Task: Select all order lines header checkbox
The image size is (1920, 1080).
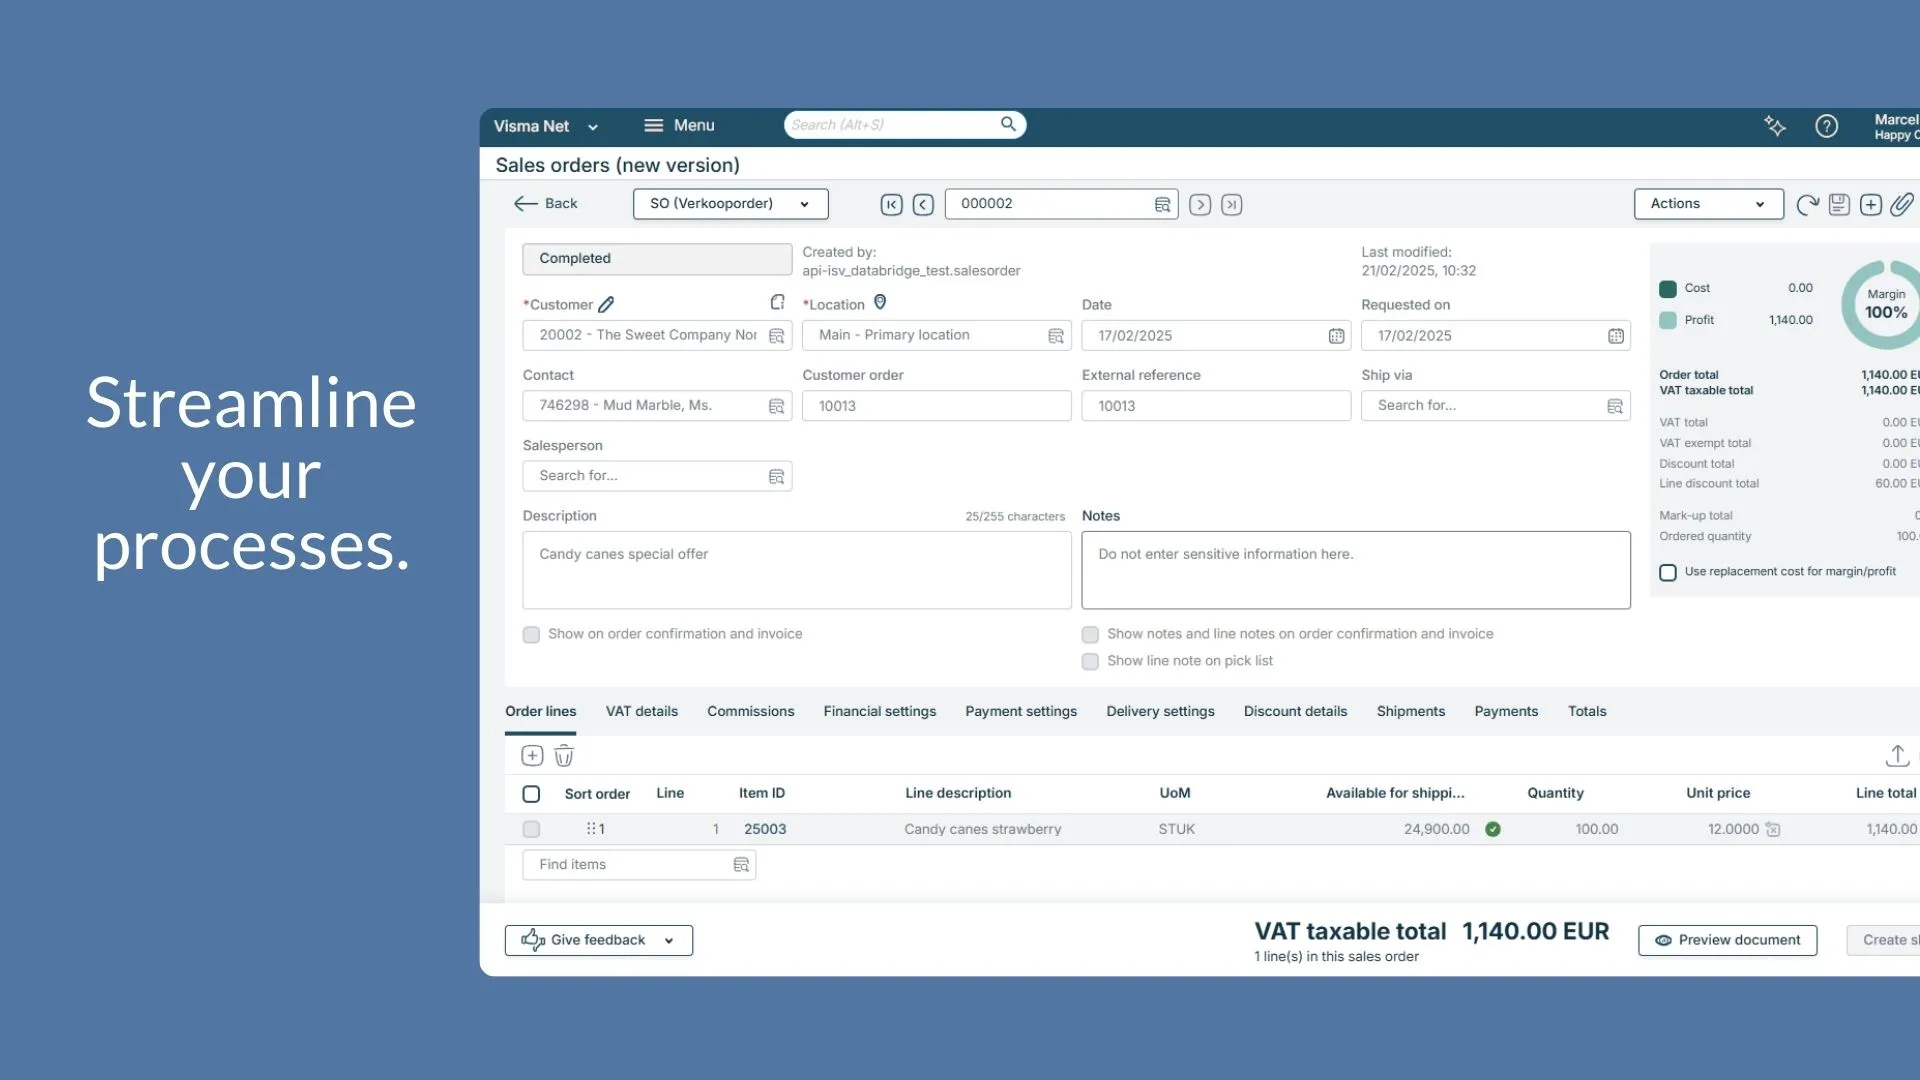Action: [531, 794]
